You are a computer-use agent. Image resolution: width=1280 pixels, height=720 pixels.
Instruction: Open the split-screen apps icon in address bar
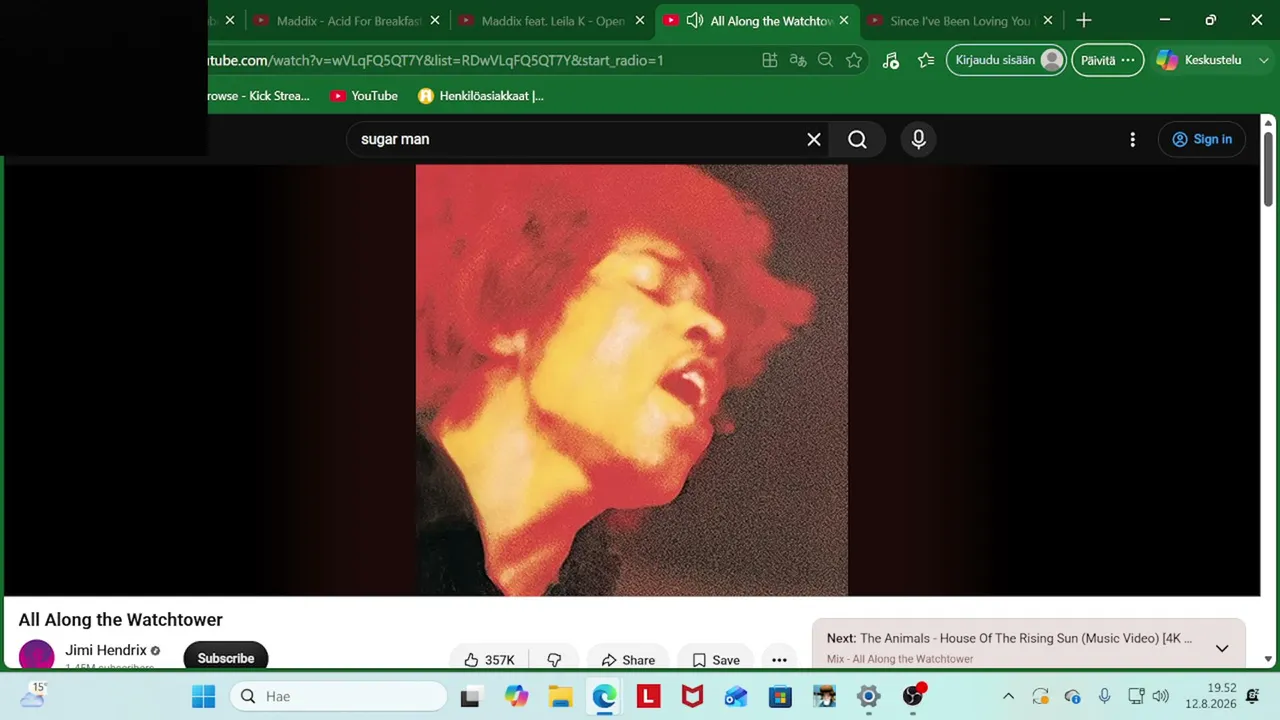pyautogui.click(x=770, y=60)
